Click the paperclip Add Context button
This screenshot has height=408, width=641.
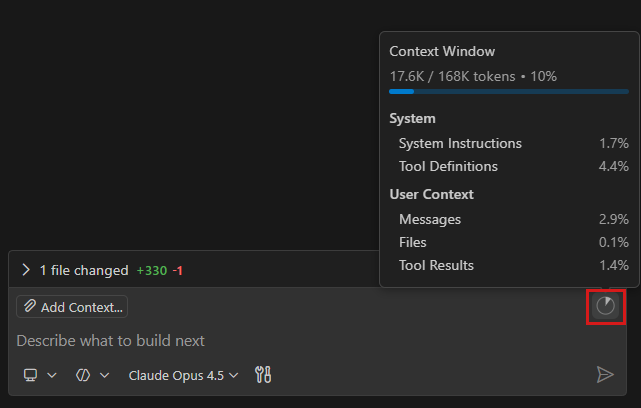point(72,307)
